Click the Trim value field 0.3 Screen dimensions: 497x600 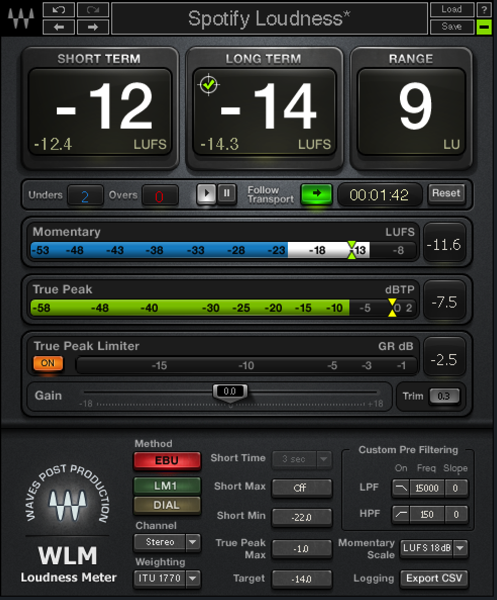[444, 396]
